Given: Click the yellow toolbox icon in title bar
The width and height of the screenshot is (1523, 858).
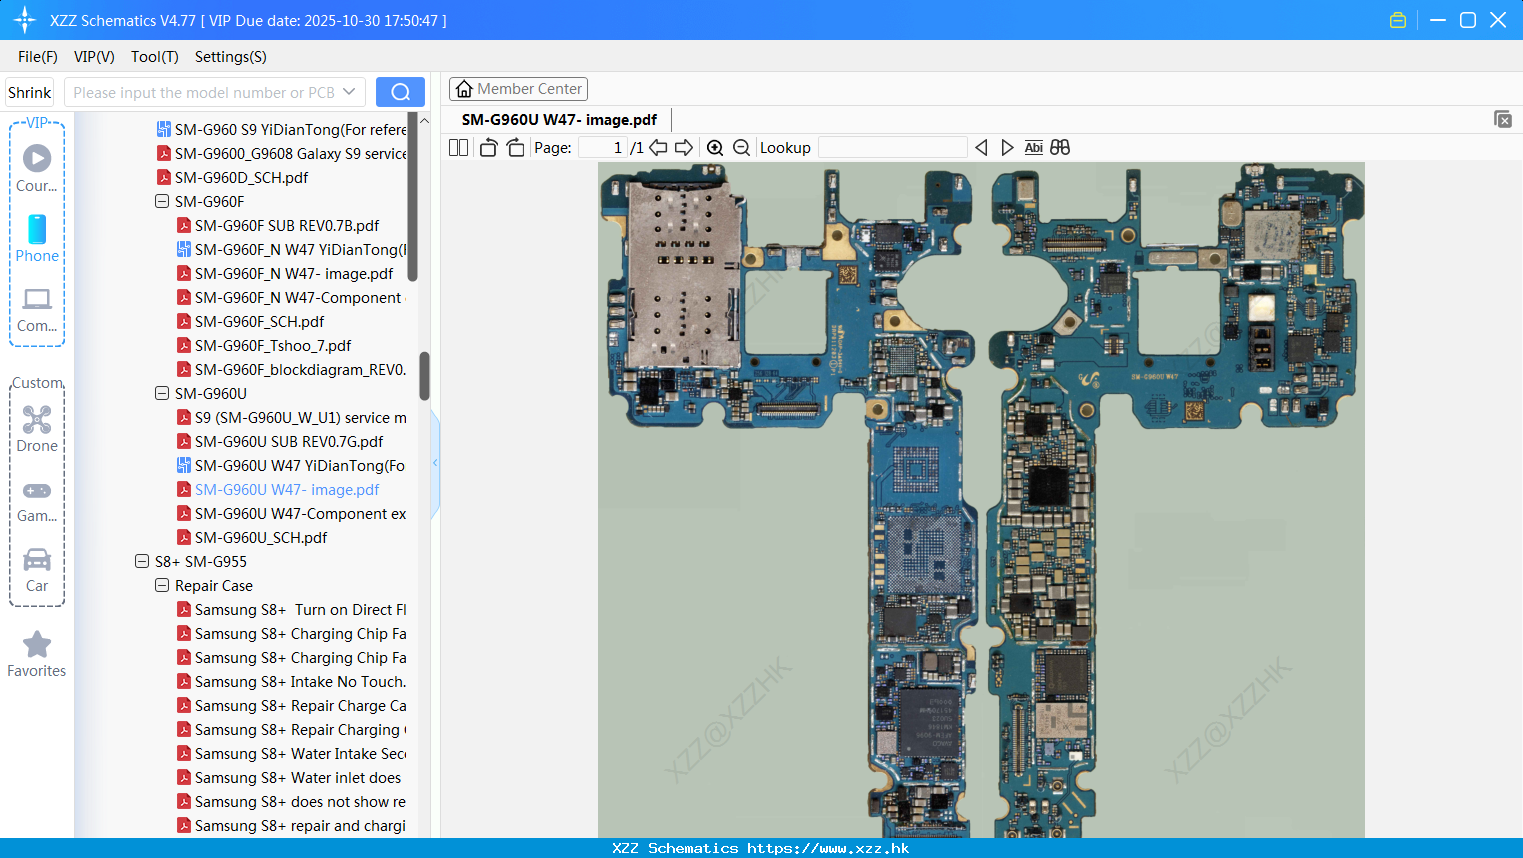Looking at the screenshot, I should point(1398,20).
